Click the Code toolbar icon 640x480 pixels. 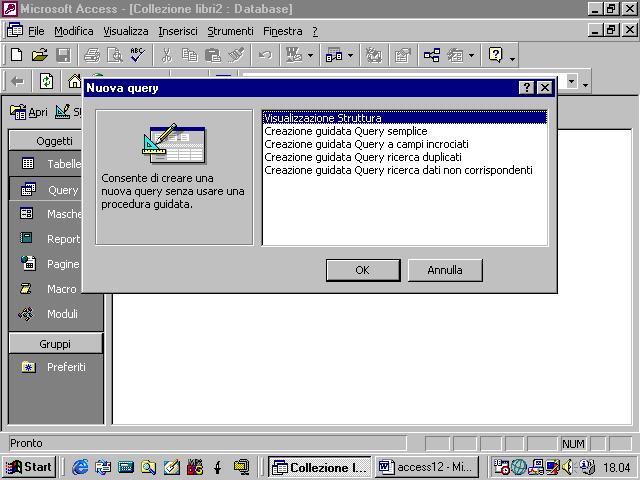coord(373,55)
